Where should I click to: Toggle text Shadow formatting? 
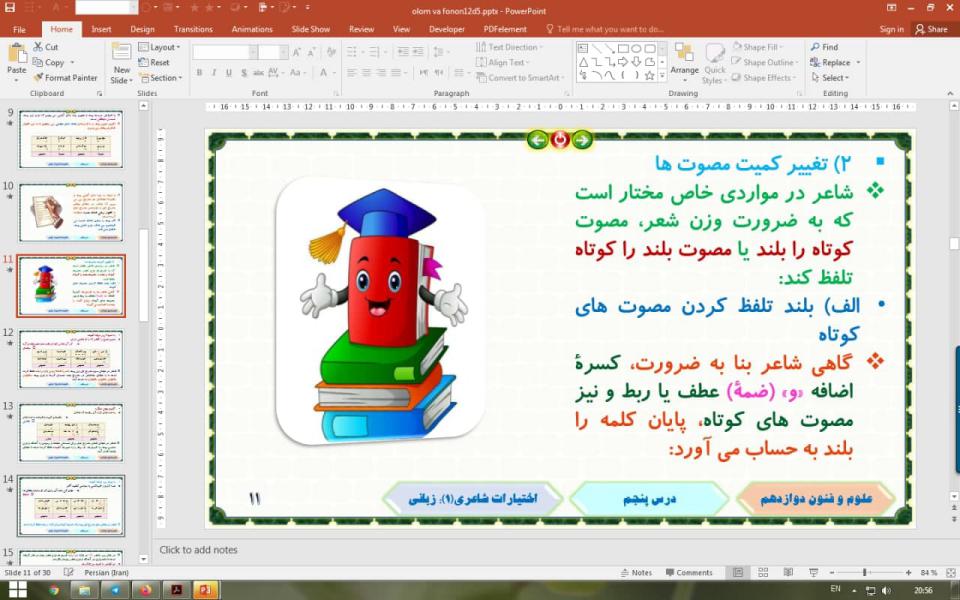click(x=244, y=73)
